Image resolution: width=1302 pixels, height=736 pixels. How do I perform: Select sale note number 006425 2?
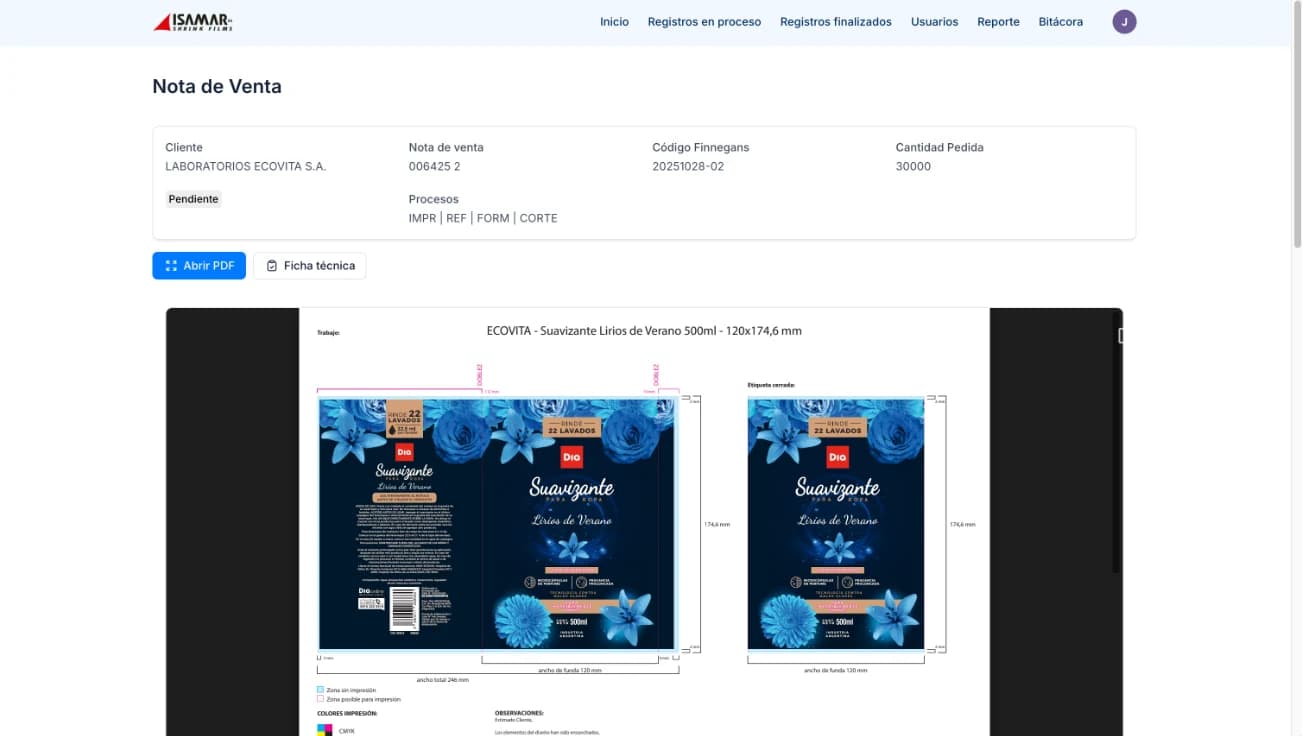click(x=435, y=166)
